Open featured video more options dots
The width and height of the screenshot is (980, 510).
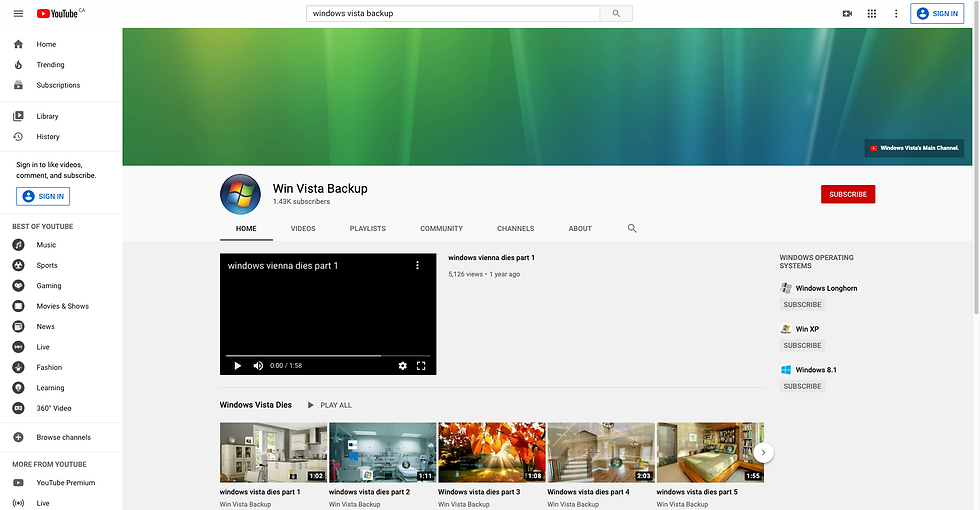[418, 266]
